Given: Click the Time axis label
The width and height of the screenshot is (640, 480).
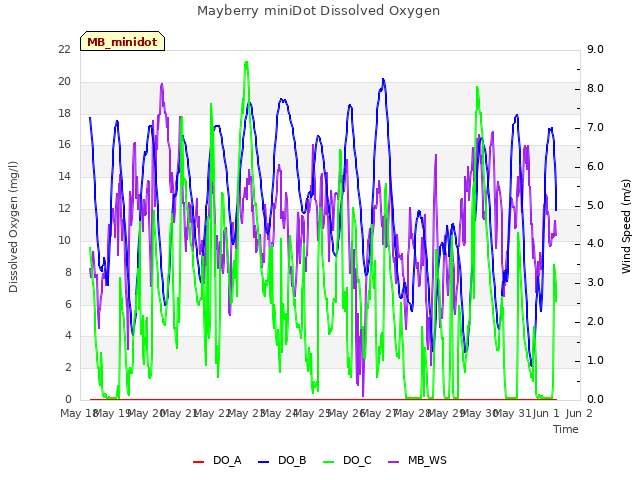Looking at the screenshot, I should (x=566, y=429).
